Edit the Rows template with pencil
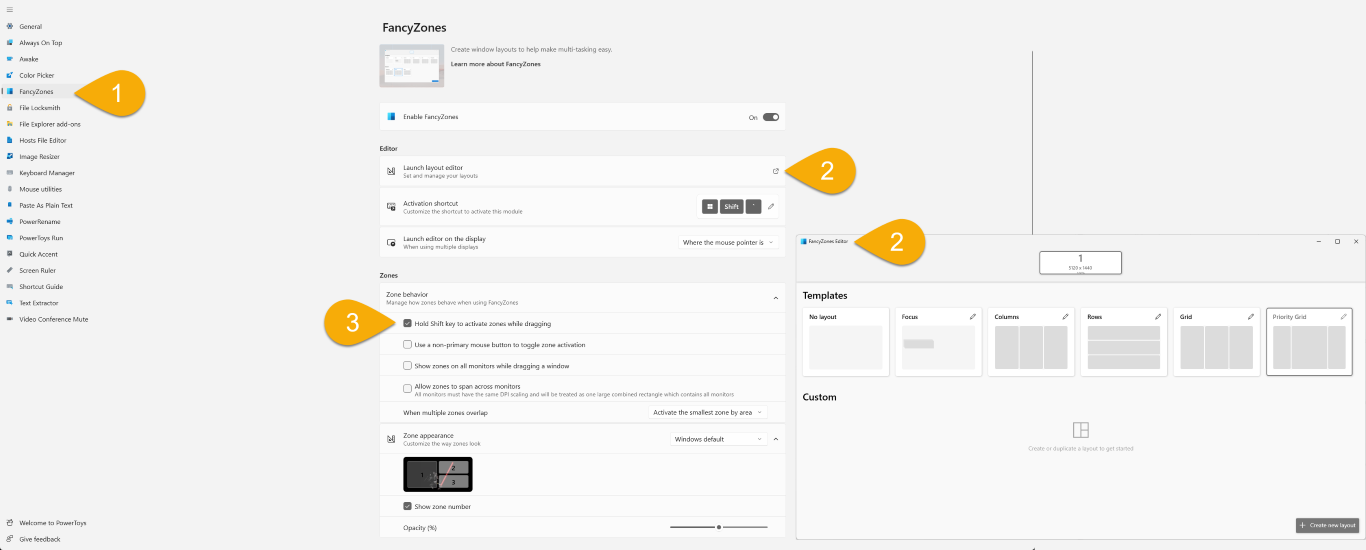This screenshot has width=1366, height=550. (x=1158, y=317)
